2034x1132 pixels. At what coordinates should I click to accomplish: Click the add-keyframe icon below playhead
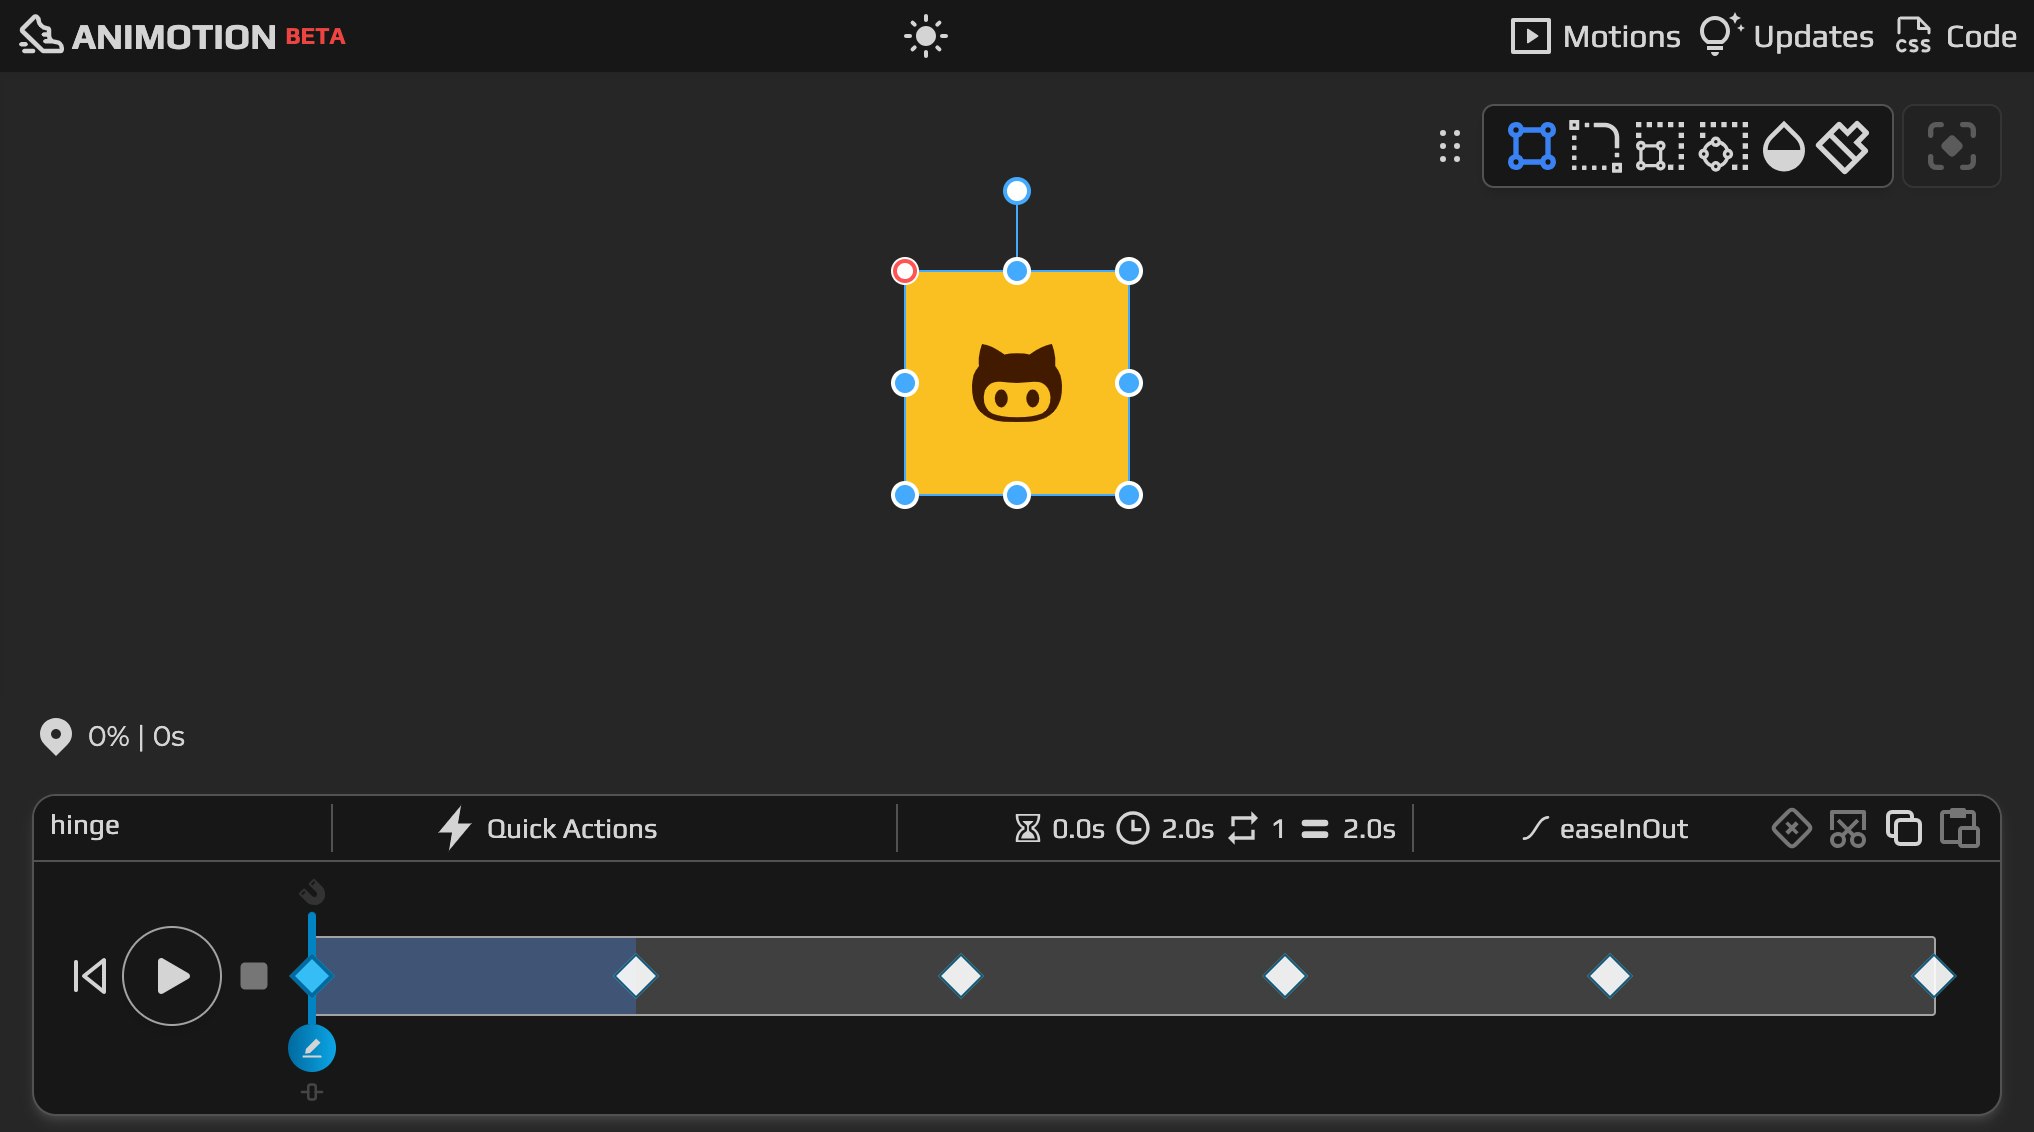312,1092
